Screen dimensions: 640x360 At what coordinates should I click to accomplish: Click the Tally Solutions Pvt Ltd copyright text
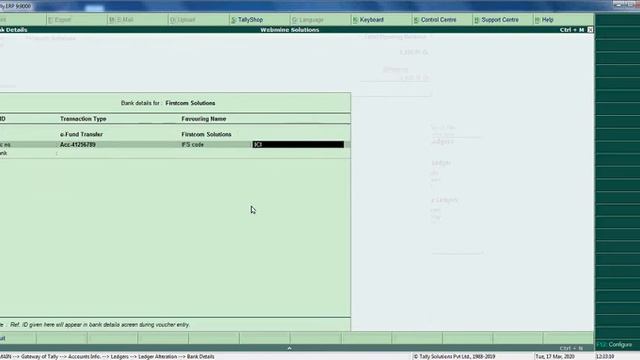454,356
